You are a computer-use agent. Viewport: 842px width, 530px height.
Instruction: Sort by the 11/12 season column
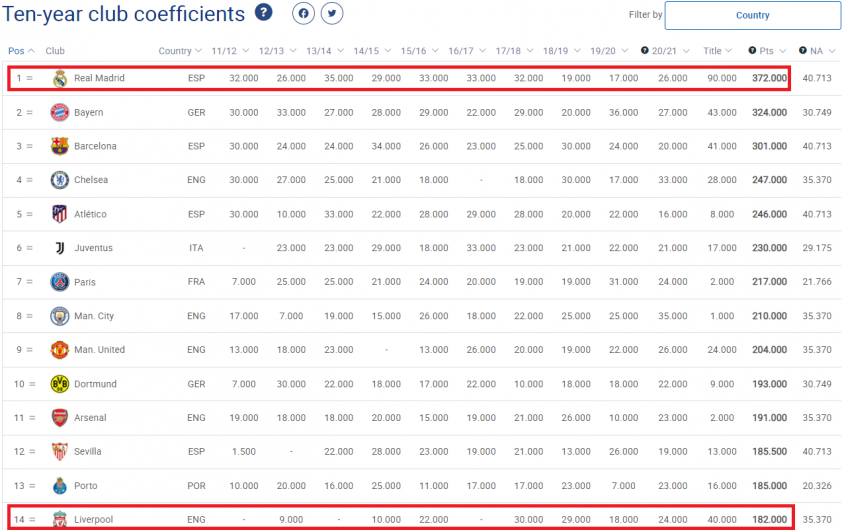(x=230, y=50)
